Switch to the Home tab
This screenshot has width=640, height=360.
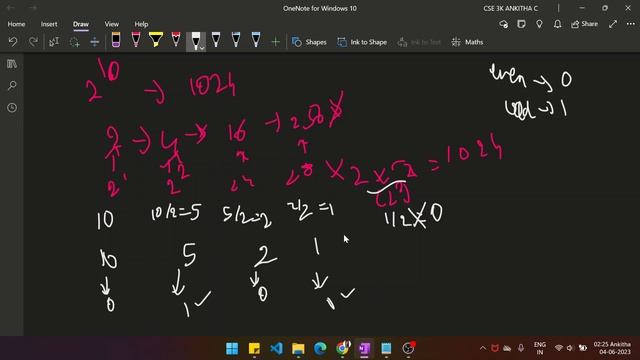tap(16, 24)
